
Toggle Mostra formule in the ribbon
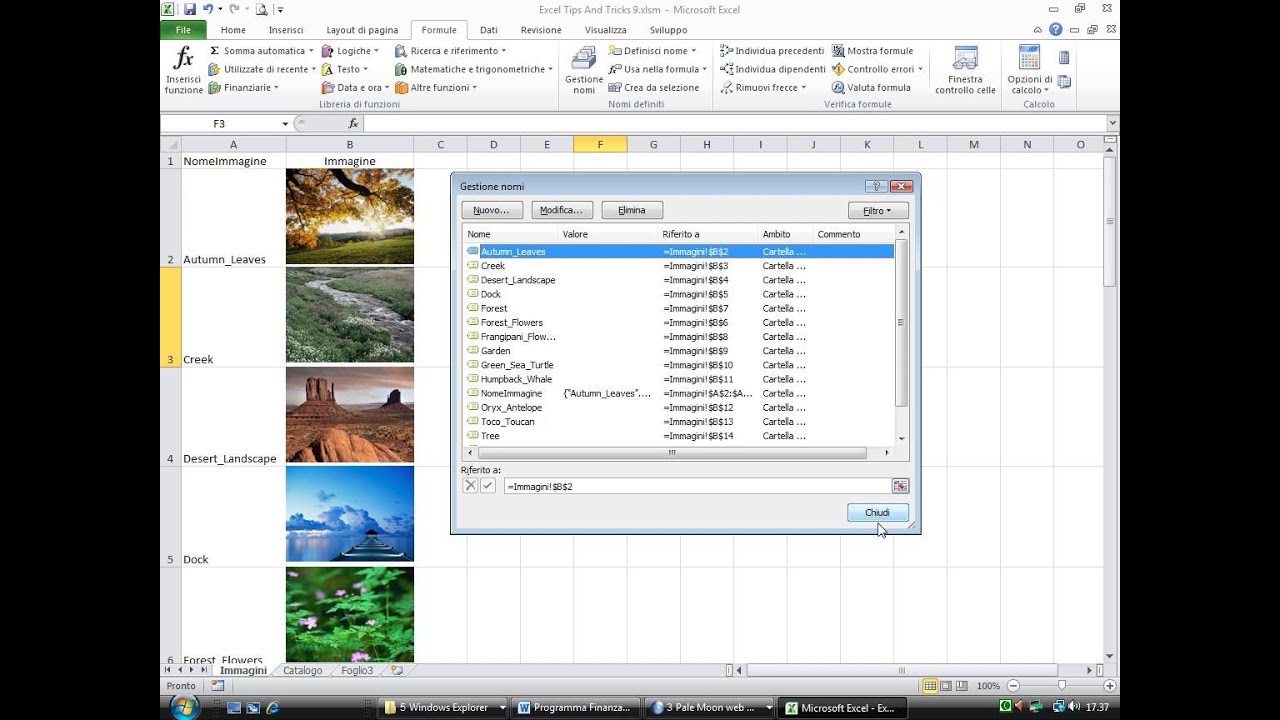pos(872,50)
